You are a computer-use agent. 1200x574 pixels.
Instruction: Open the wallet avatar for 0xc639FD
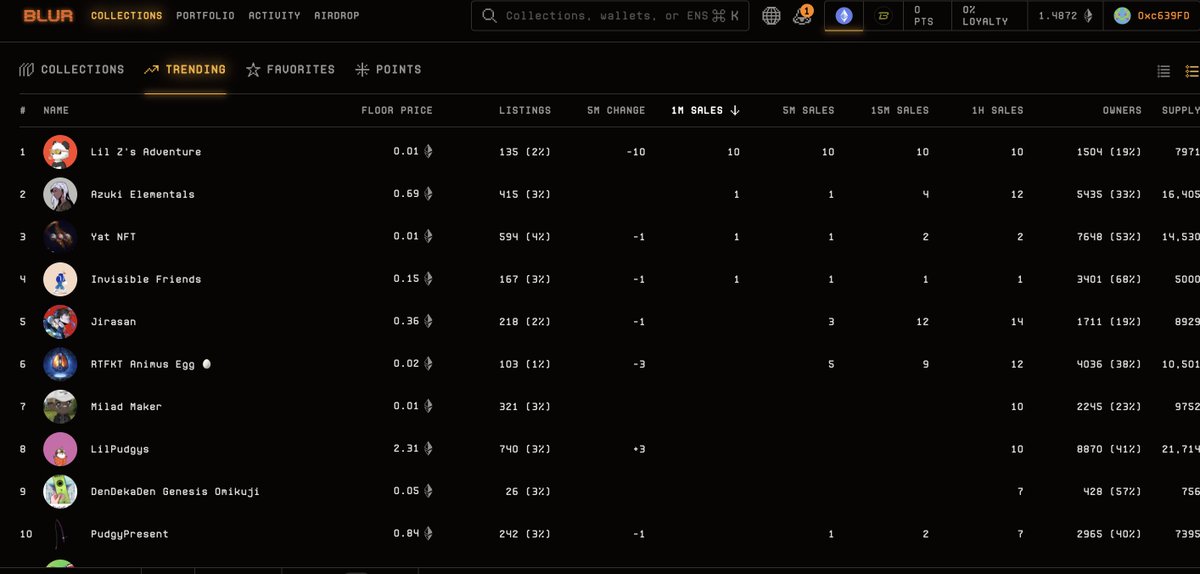pos(1122,16)
